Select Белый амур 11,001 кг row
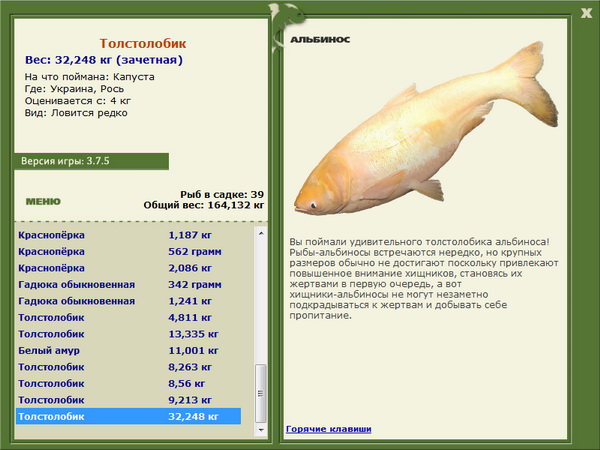600x450 pixels. pos(128,350)
